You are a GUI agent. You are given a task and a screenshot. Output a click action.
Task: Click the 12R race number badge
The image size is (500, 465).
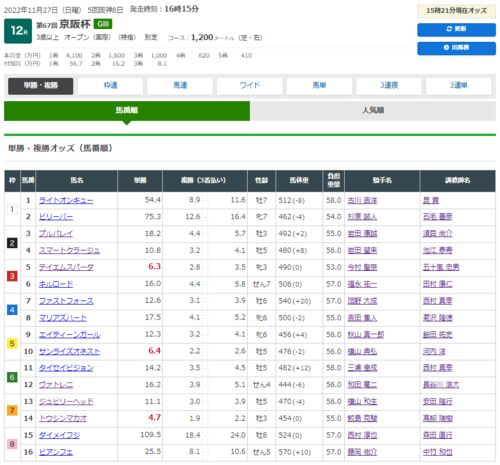click(18, 31)
